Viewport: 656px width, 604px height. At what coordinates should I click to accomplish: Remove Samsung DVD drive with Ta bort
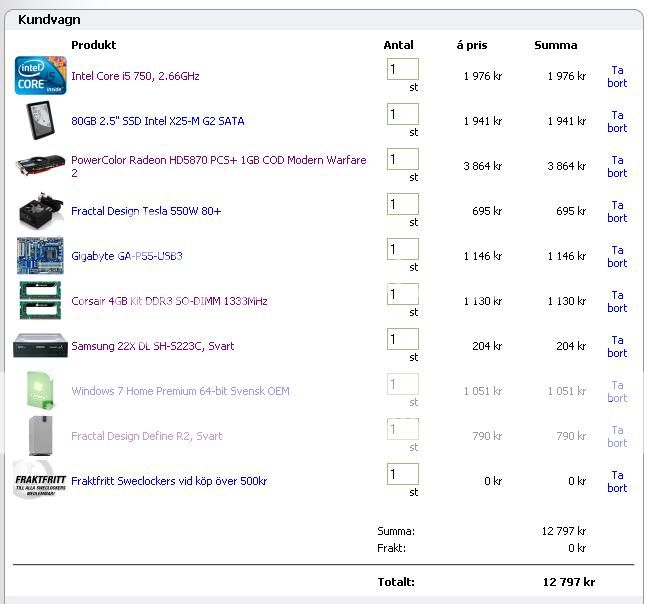point(617,347)
